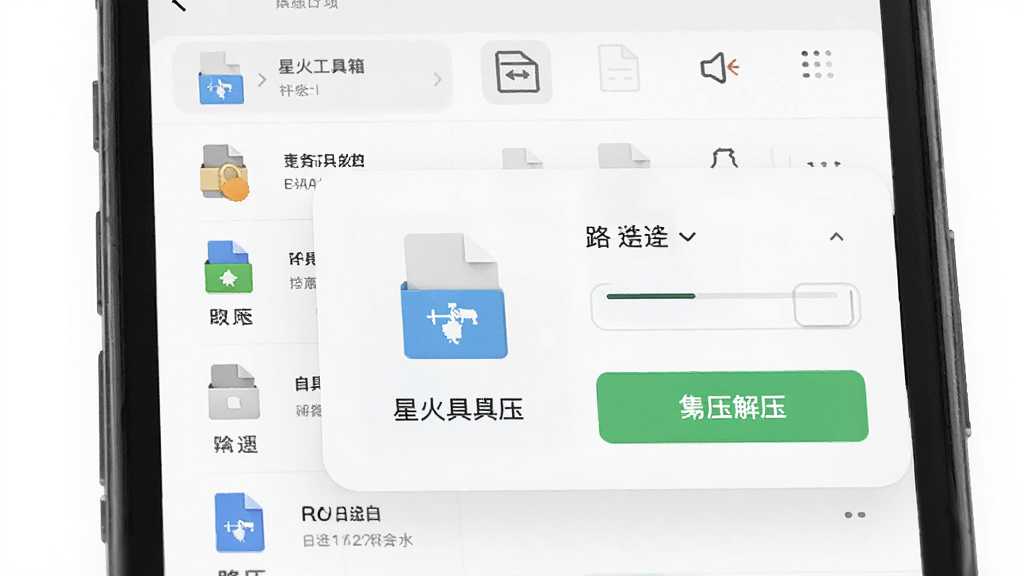
Task: Click the square slider handle in the popup
Action: tap(824, 305)
